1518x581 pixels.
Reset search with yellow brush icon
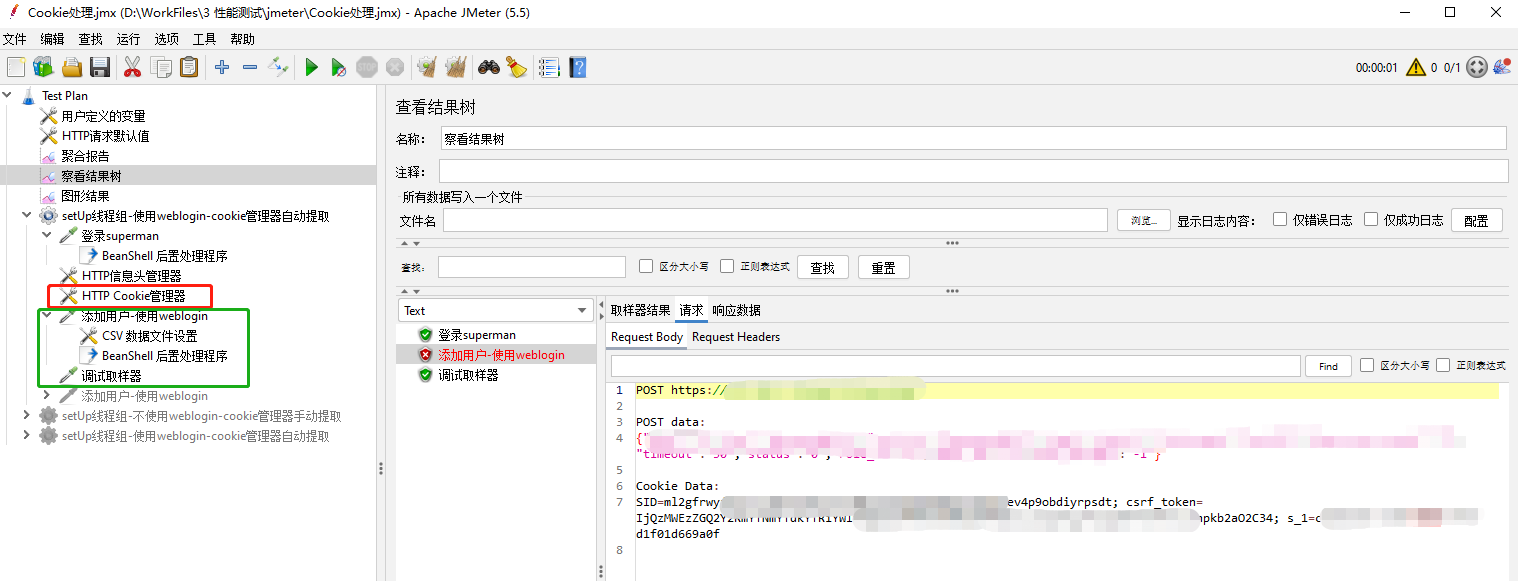(516, 67)
